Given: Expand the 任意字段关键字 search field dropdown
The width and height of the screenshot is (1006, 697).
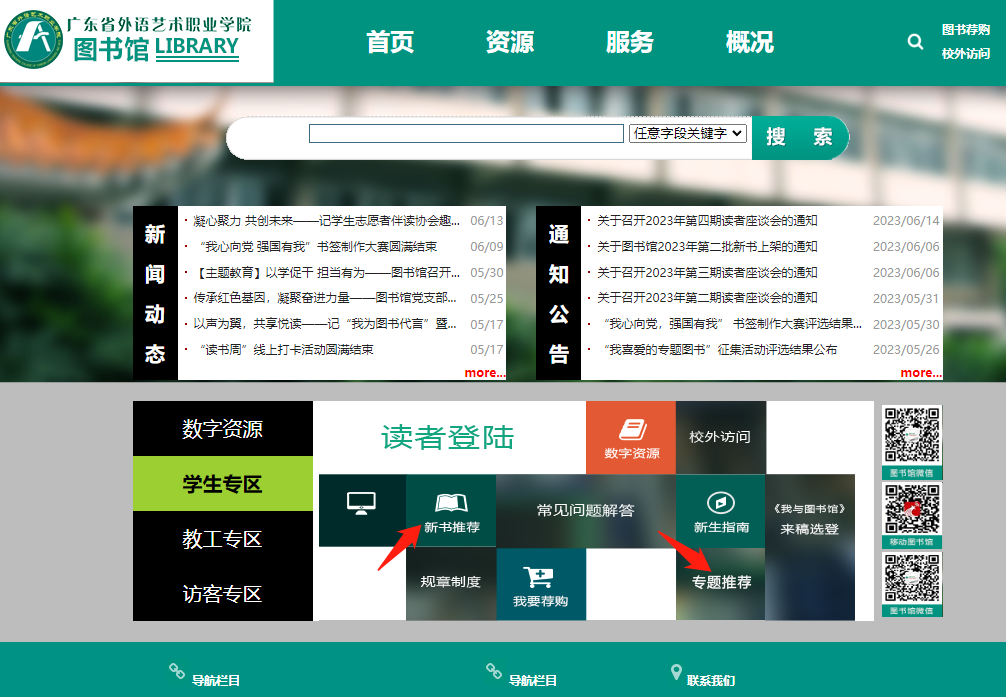Looking at the screenshot, I should 688,133.
